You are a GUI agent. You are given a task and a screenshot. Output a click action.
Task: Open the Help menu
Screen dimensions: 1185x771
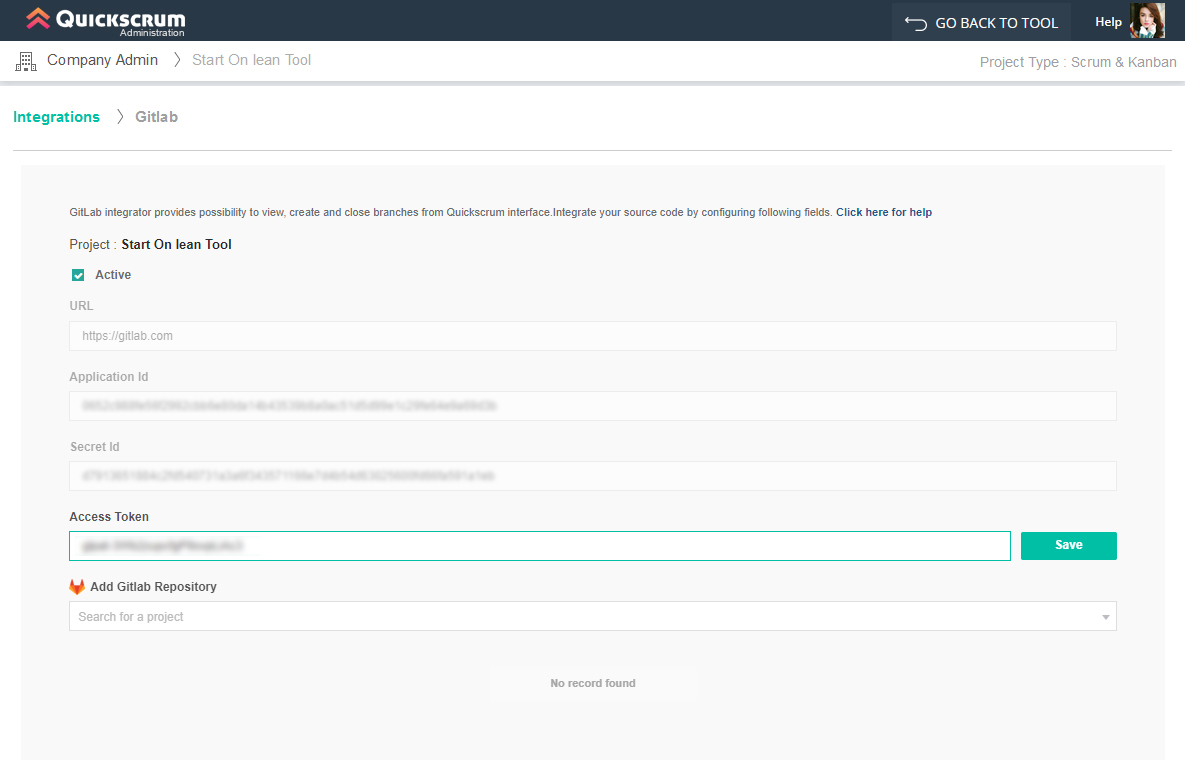[1108, 22]
